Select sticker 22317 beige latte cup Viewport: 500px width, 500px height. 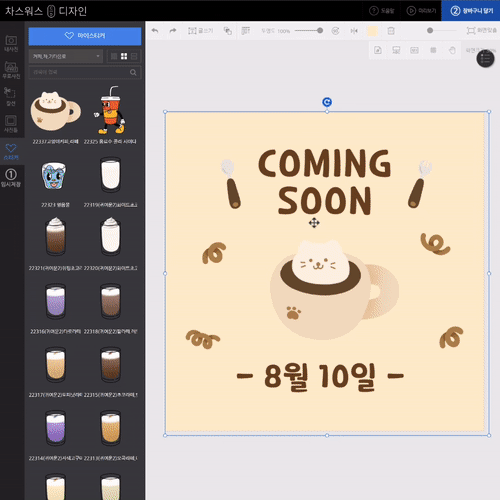coord(56,364)
